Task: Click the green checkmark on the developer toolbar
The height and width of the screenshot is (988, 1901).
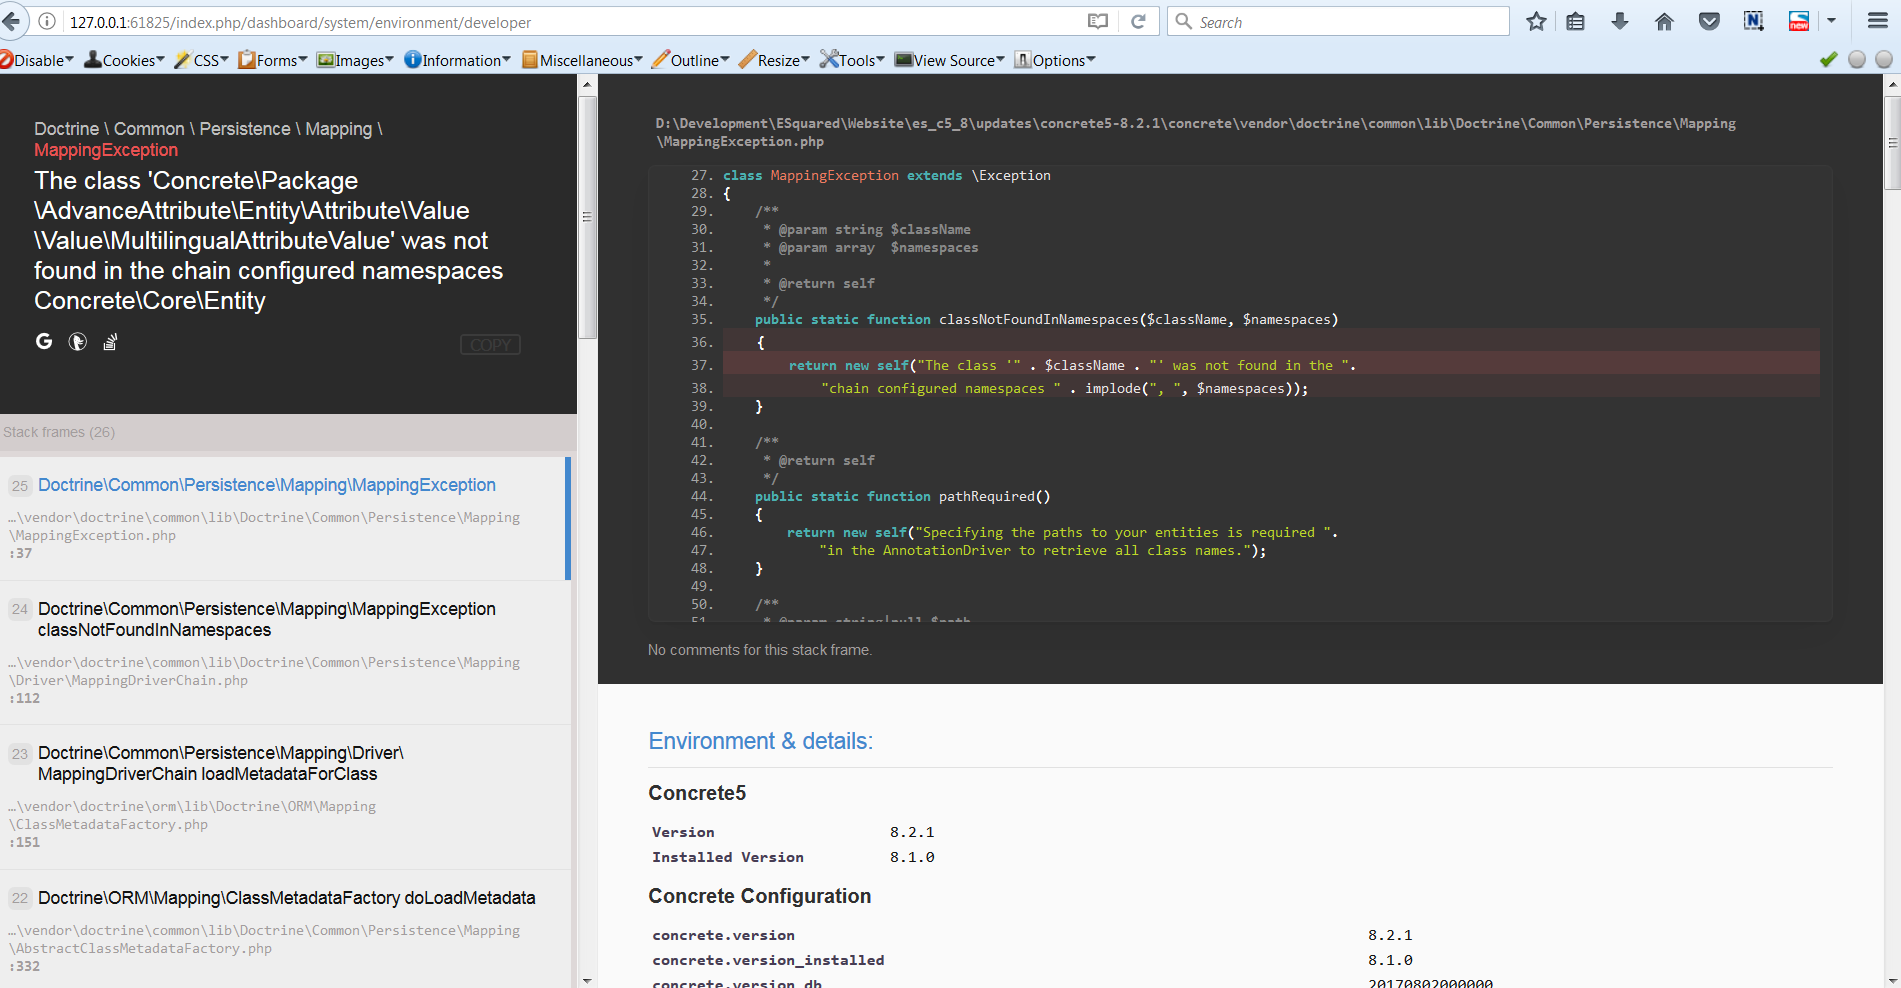Action: pyautogui.click(x=1829, y=60)
